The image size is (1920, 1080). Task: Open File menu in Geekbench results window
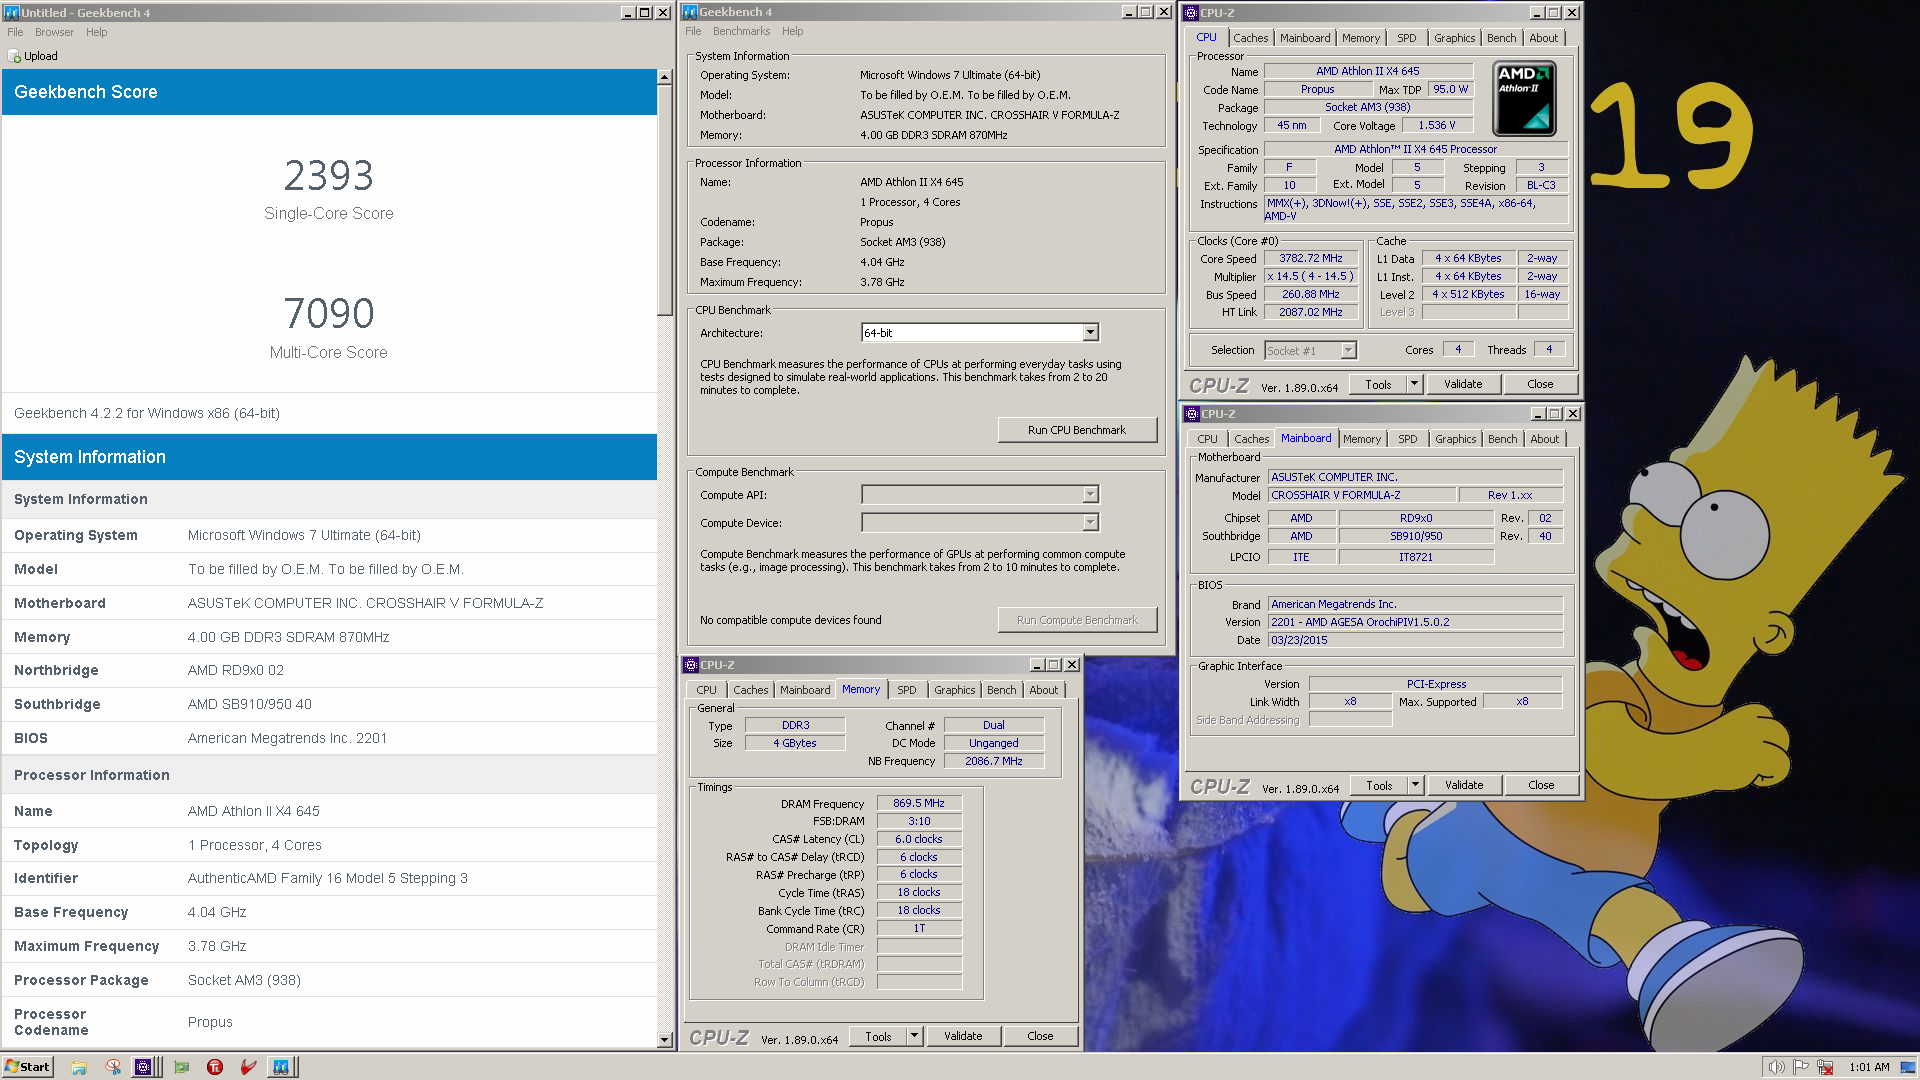(x=15, y=32)
